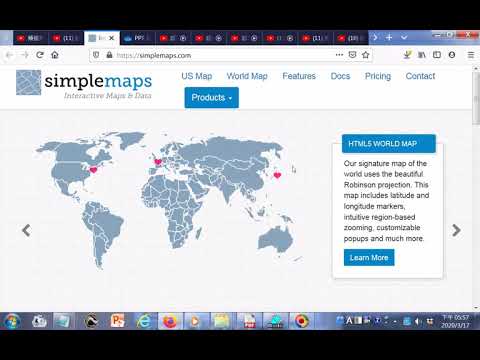The height and width of the screenshot is (360, 480).
Task: Open the Firefox hamburger menu
Action: (x=471, y=55)
